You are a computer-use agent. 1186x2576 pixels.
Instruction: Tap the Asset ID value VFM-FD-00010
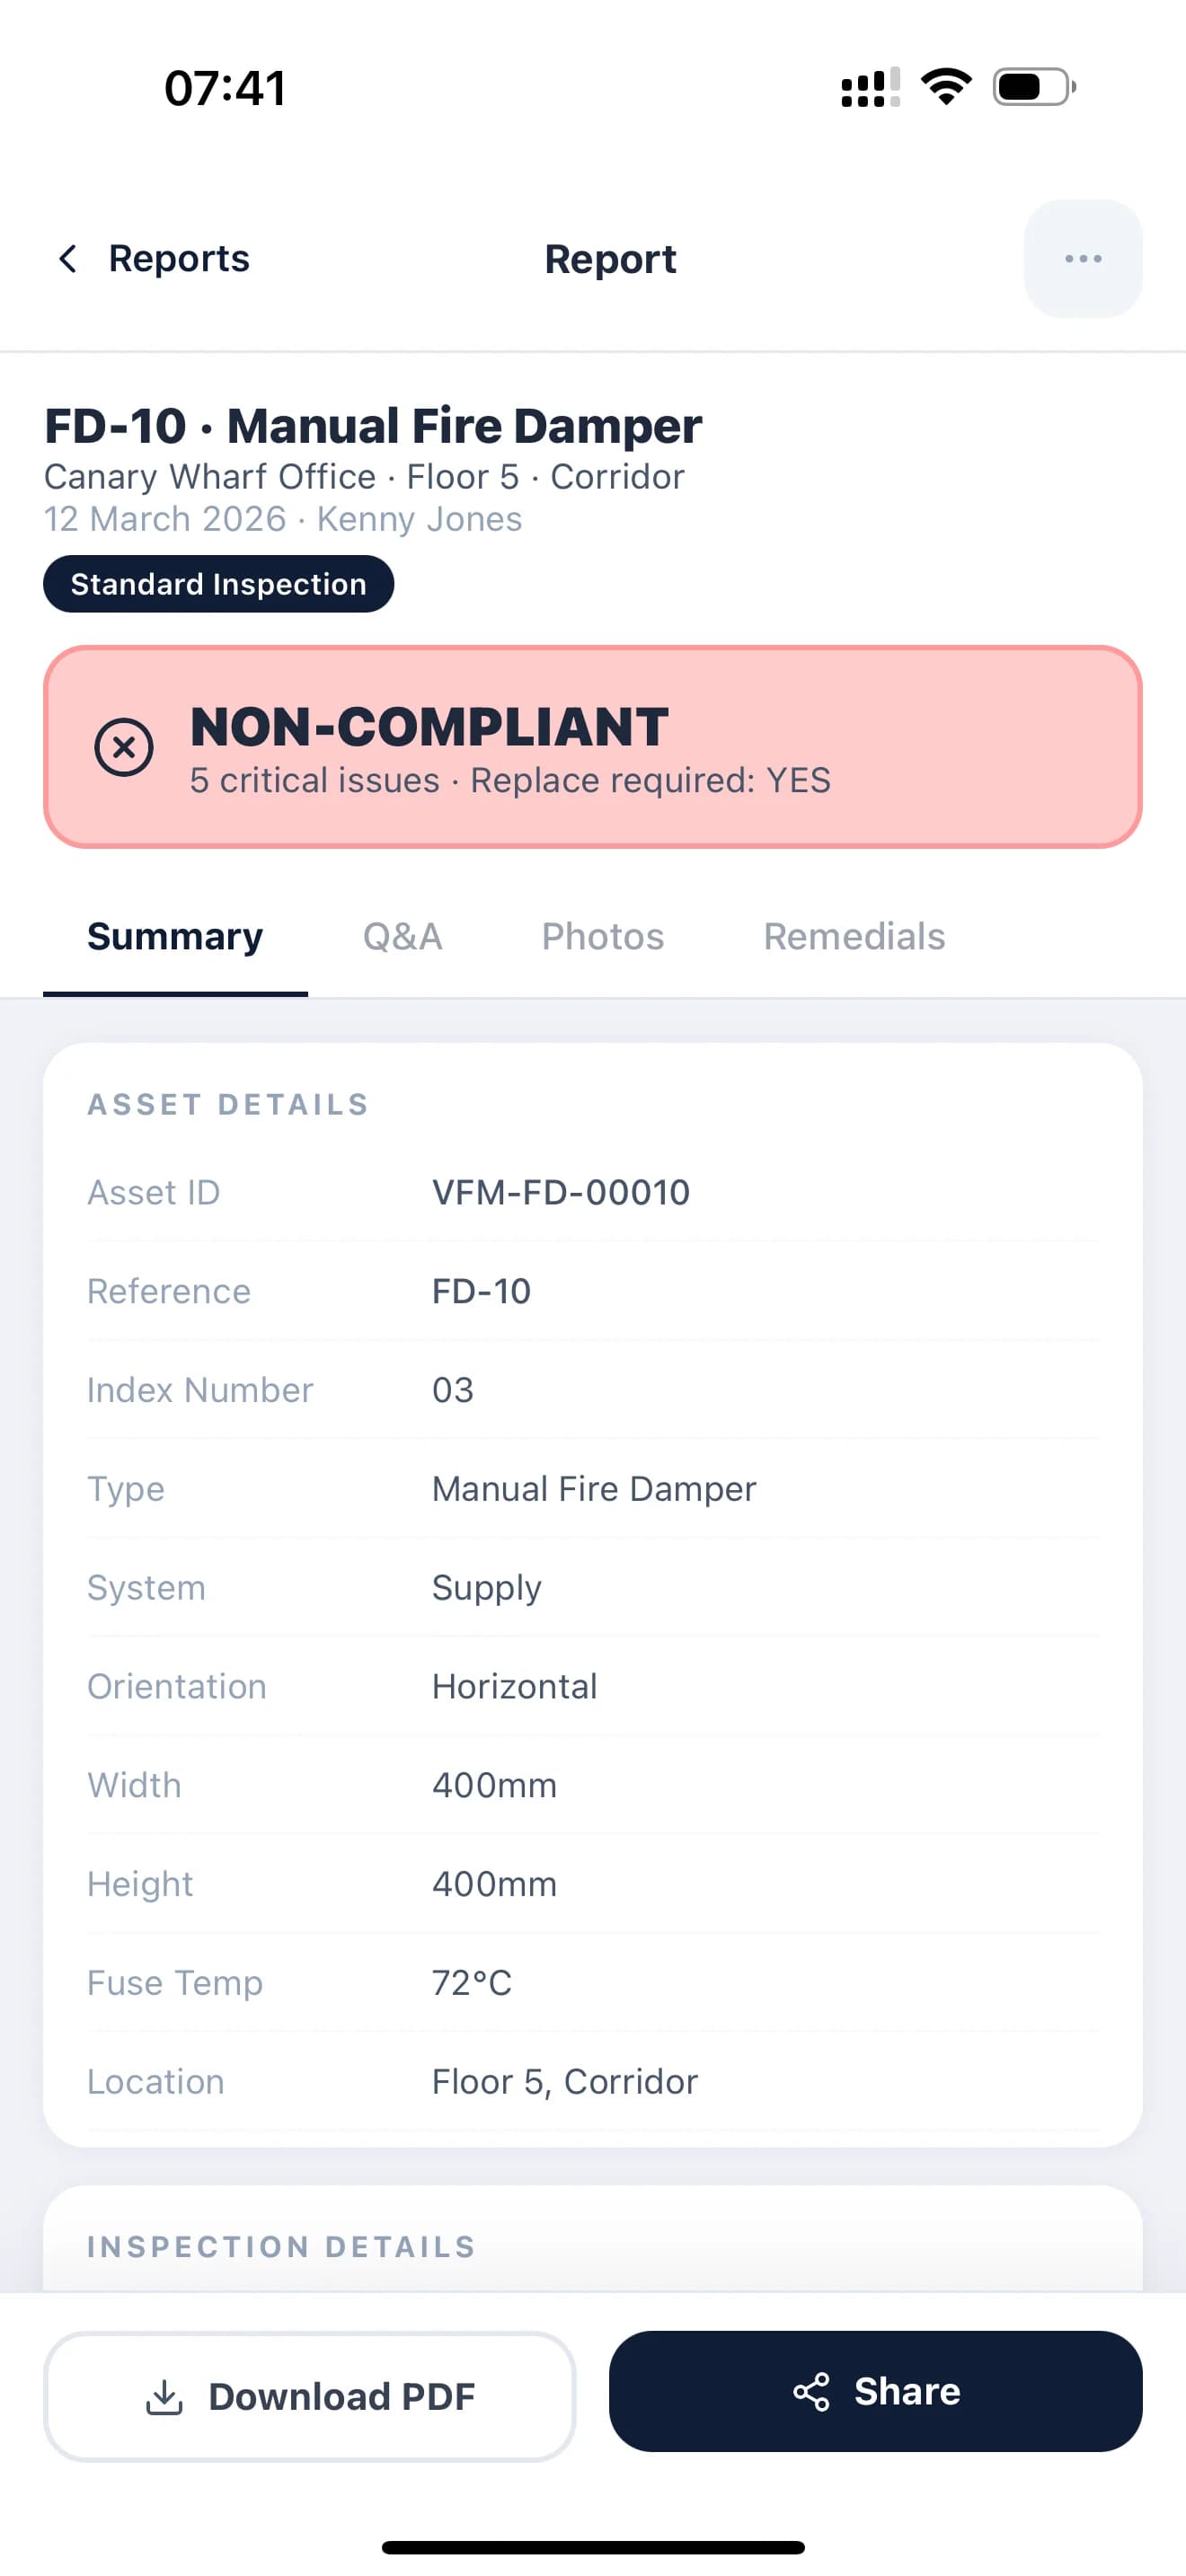click(x=560, y=1192)
